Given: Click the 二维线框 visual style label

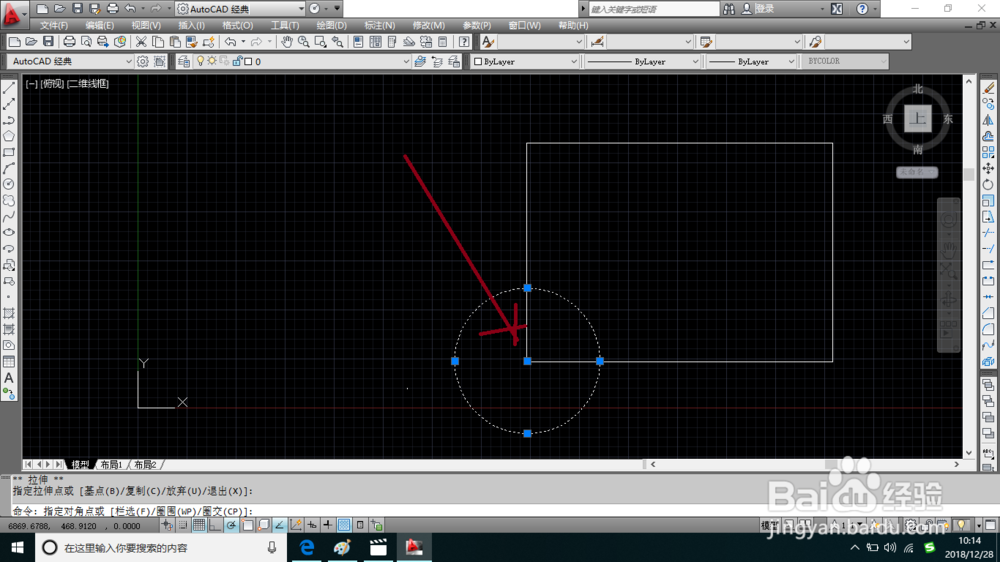Looking at the screenshot, I should click(88, 84).
